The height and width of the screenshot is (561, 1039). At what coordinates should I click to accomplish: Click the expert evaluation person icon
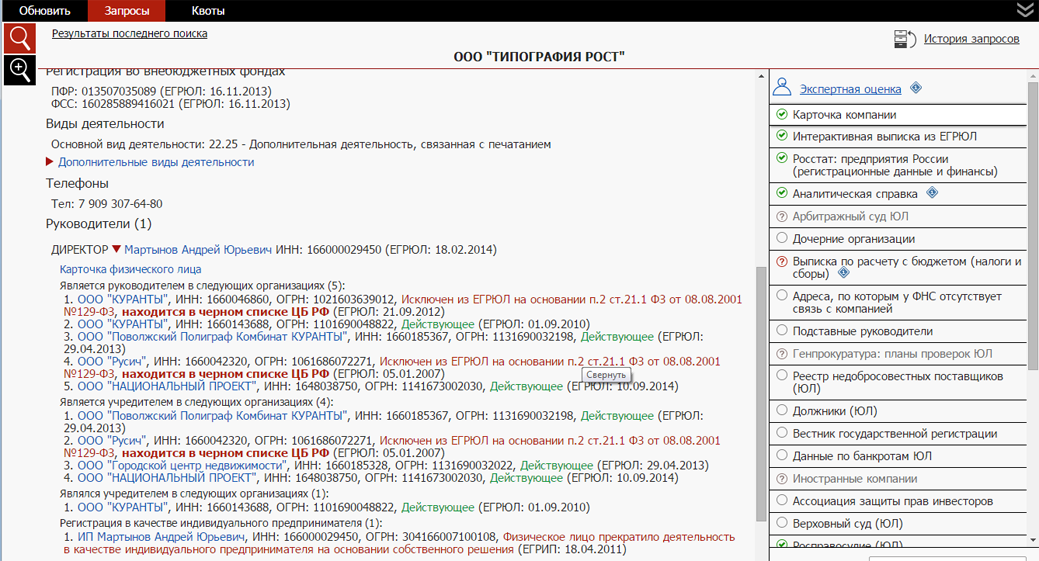[782, 87]
